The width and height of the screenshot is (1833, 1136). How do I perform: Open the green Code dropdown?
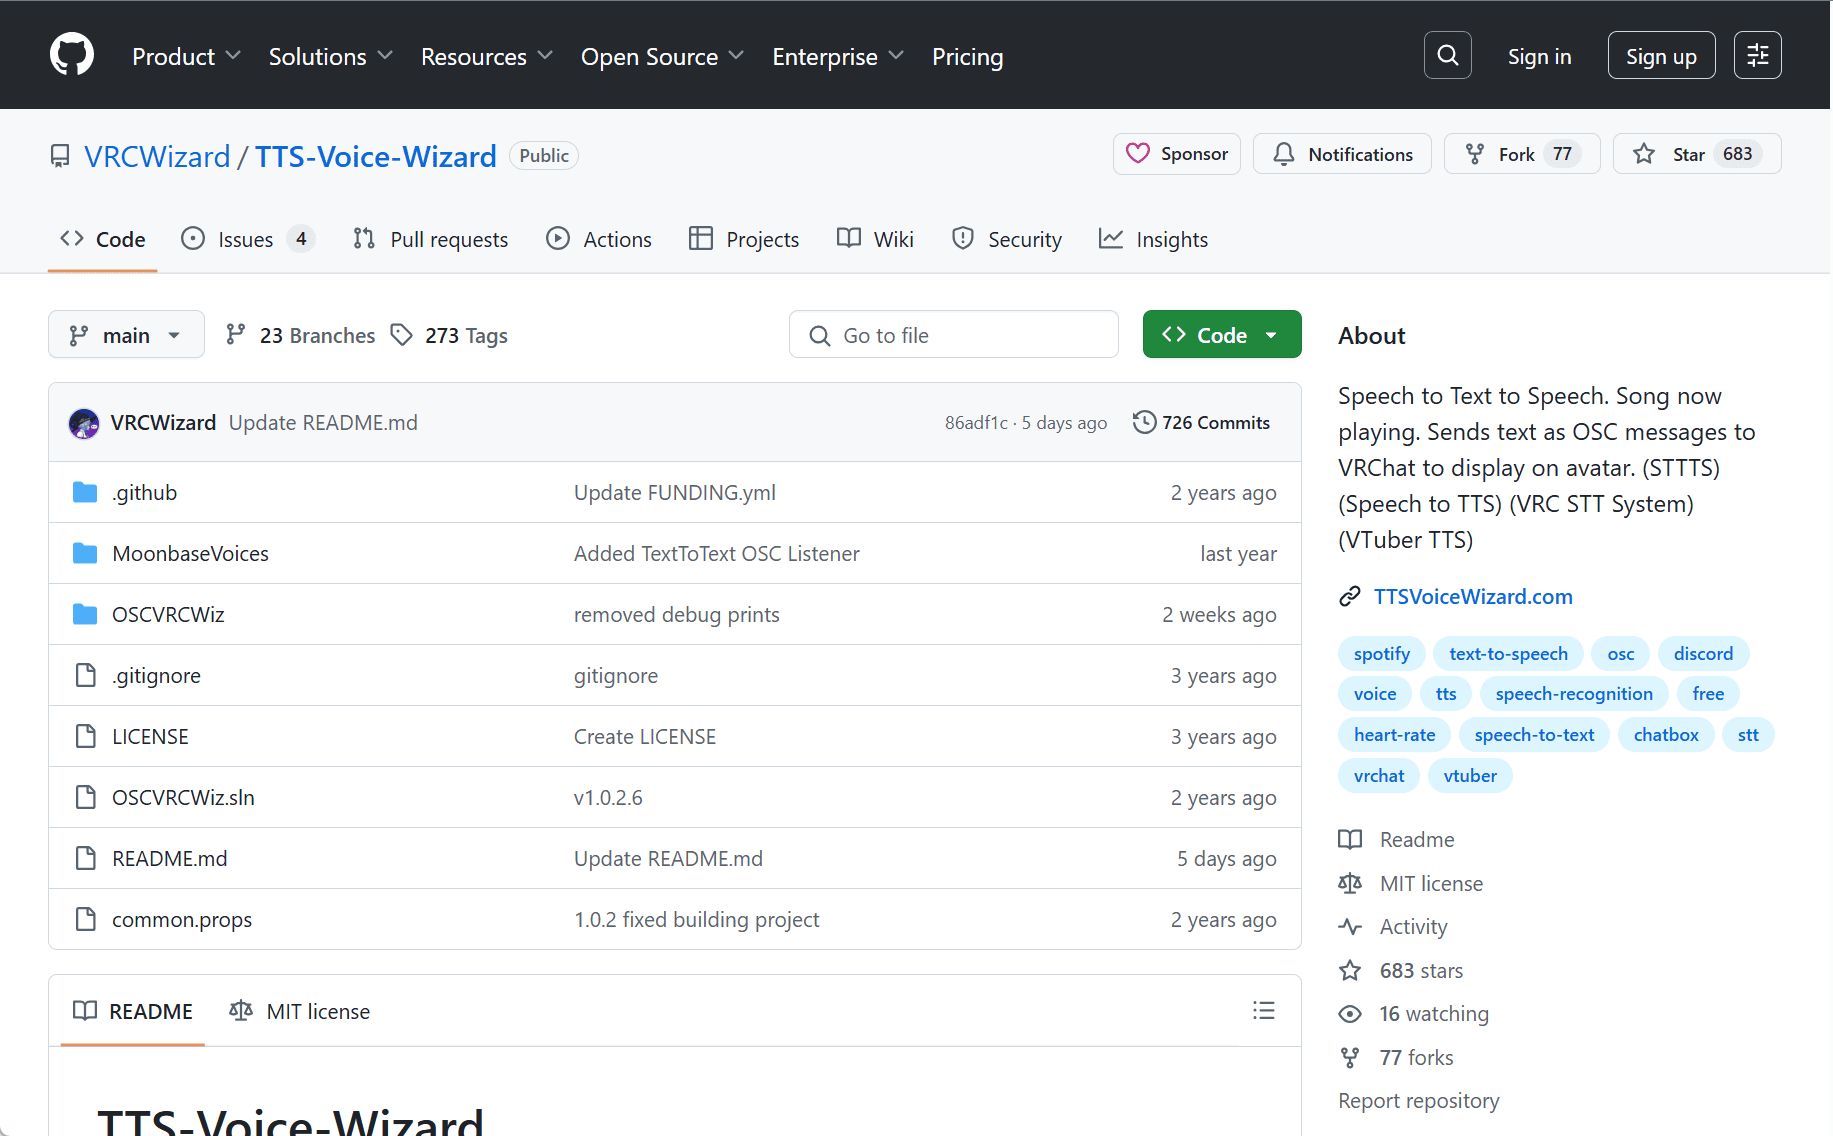click(x=1221, y=335)
